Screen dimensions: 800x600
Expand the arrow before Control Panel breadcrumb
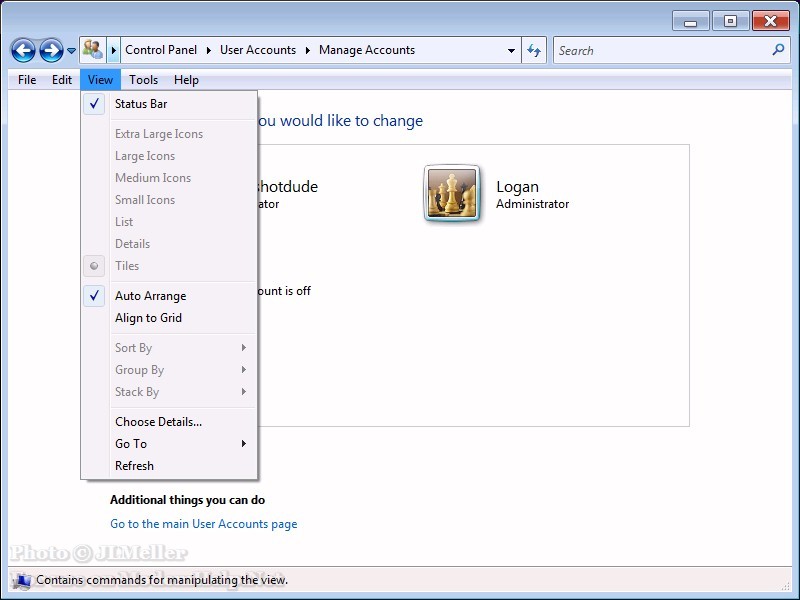point(114,51)
